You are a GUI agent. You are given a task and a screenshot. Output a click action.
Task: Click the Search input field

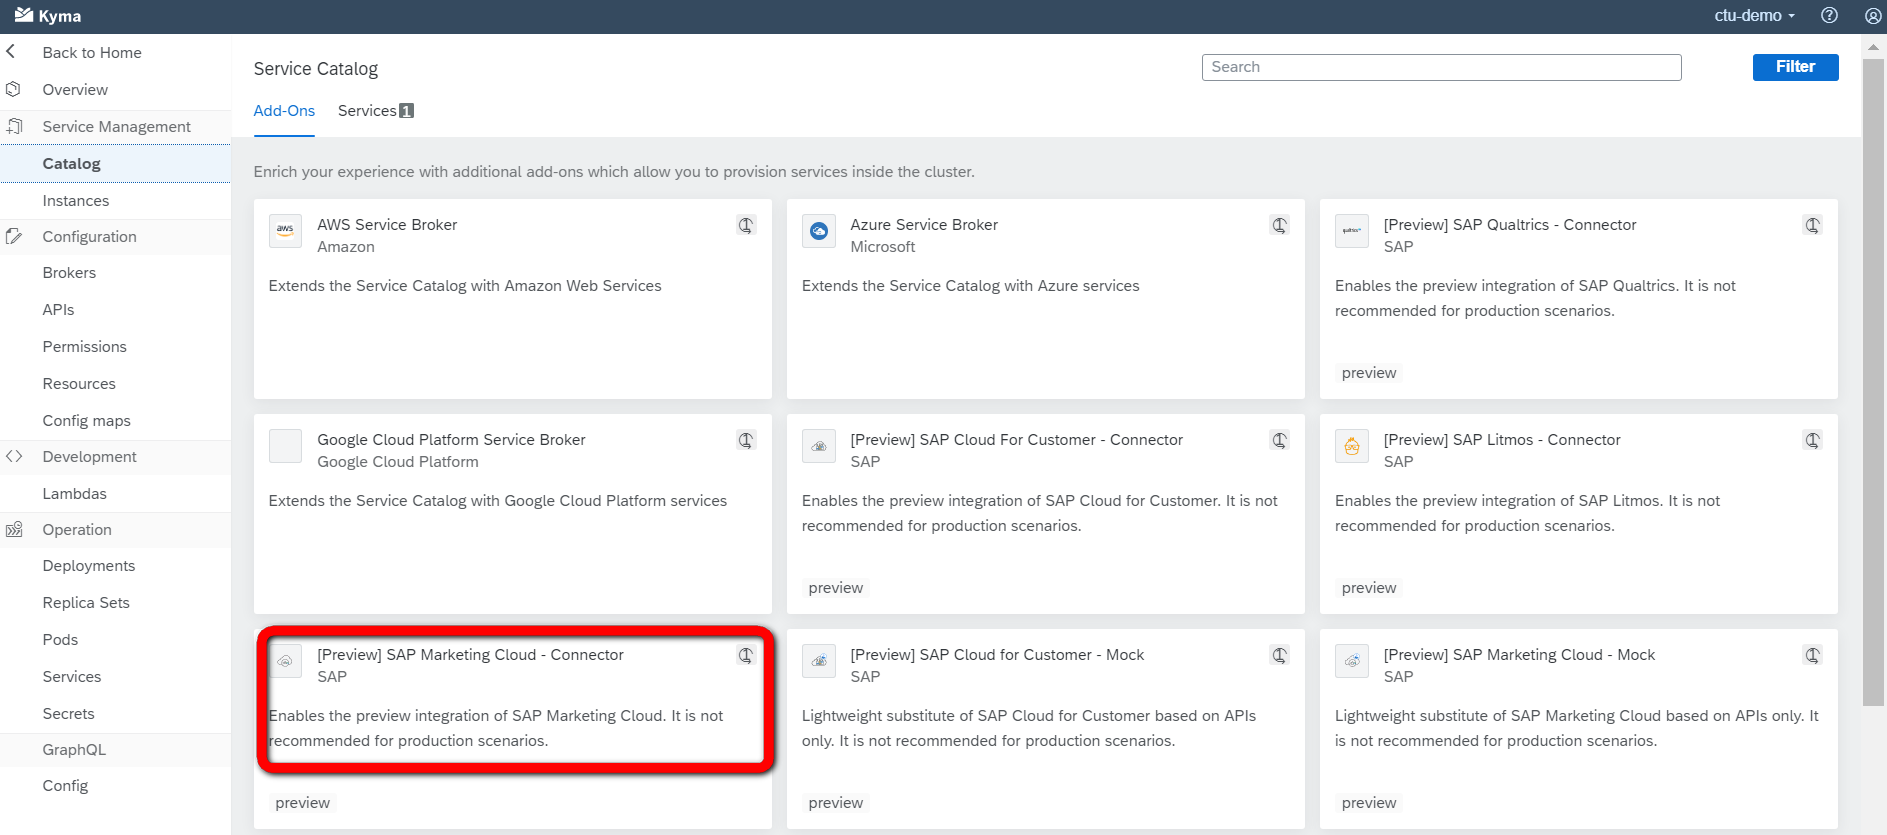[1441, 67]
